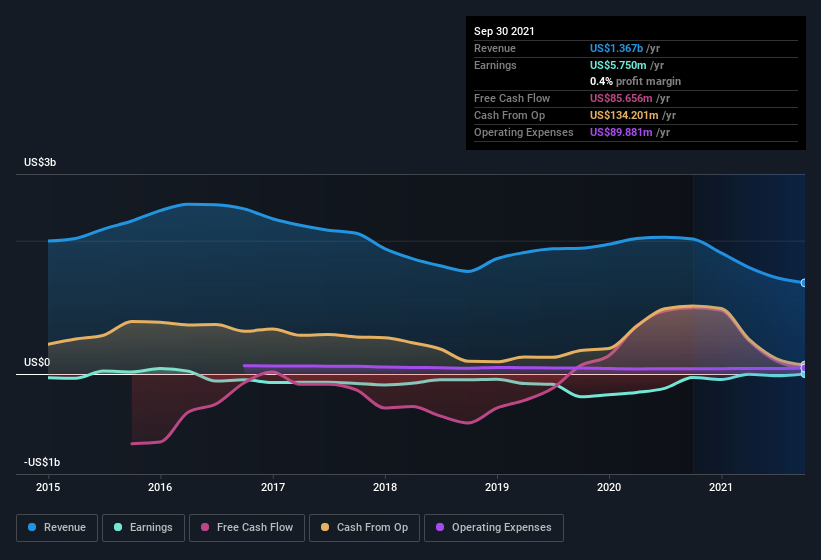This screenshot has height=560, width=821.
Task: Click the Free Cash Flow tooltip label
Action: click(x=512, y=98)
